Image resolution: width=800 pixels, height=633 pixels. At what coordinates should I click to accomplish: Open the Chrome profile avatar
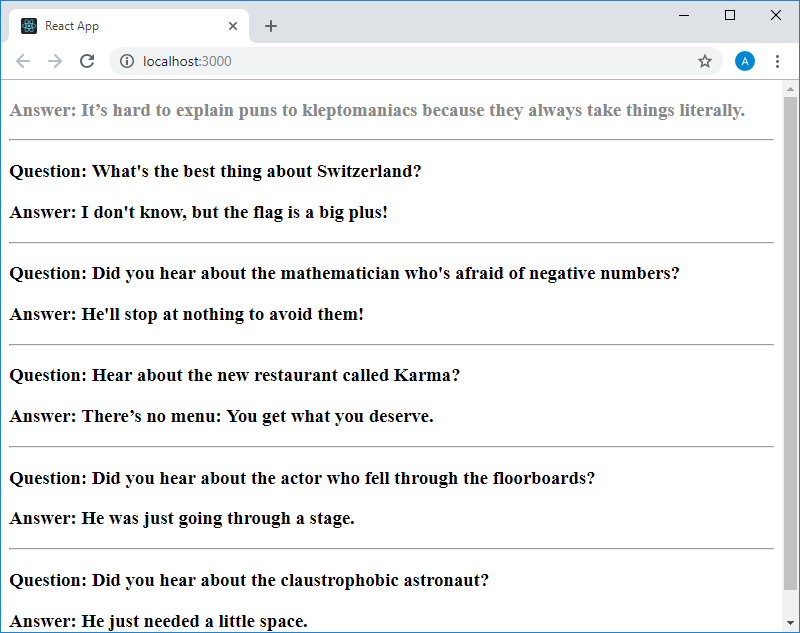point(745,61)
